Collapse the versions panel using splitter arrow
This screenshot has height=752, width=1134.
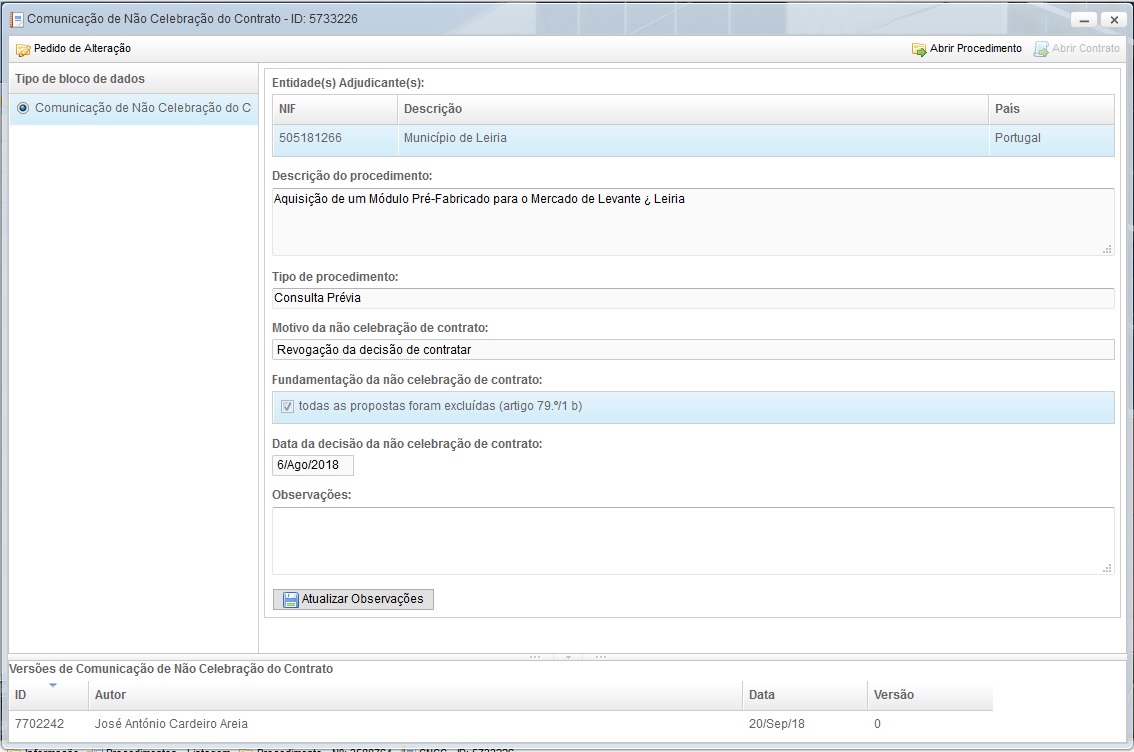click(x=567, y=657)
